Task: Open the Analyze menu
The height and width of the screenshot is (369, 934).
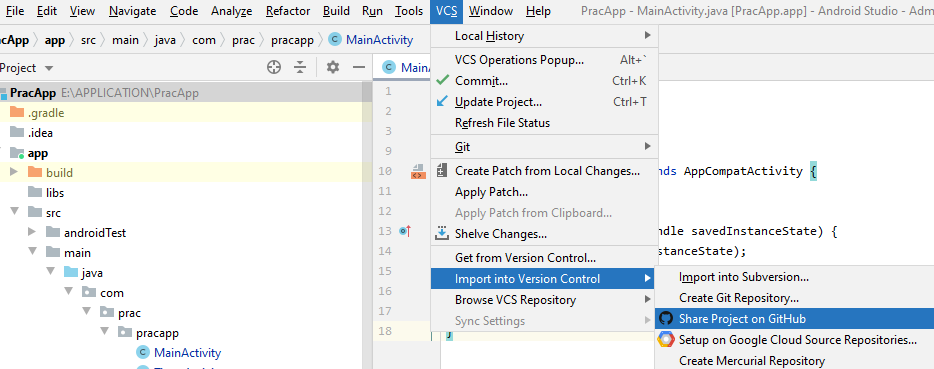Action: tap(232, 11)
